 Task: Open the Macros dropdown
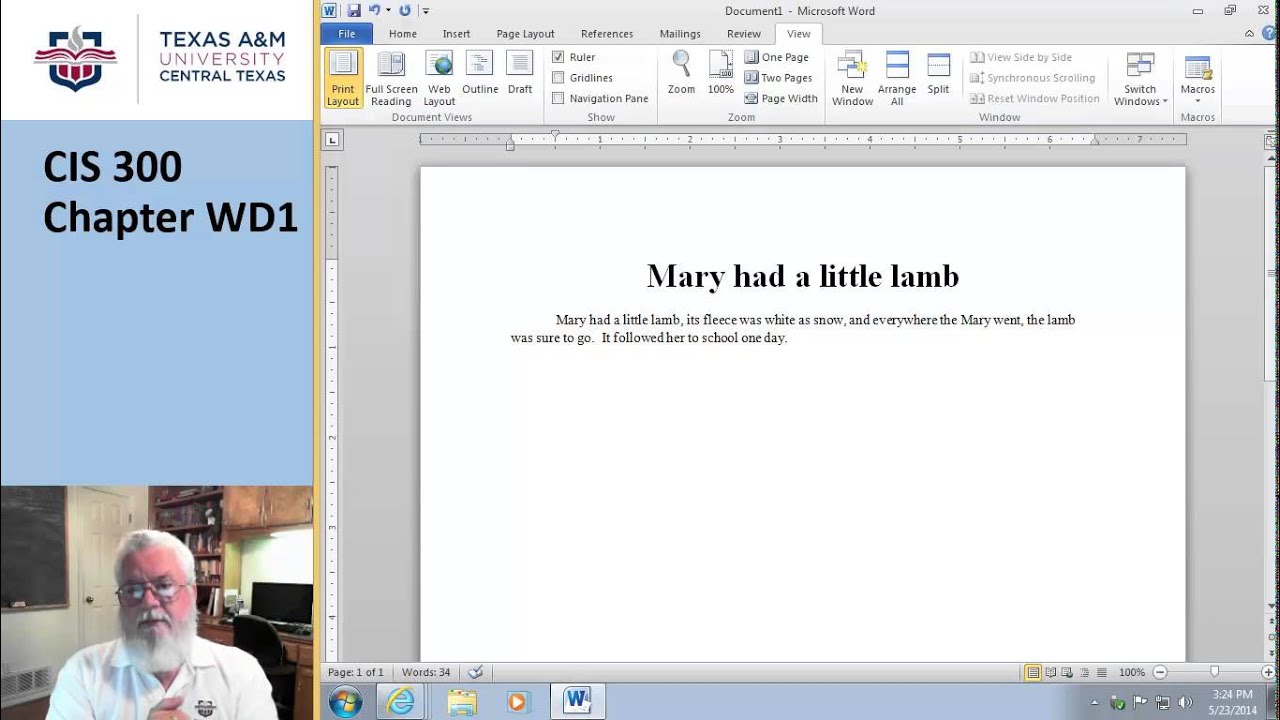point(1197,78)
